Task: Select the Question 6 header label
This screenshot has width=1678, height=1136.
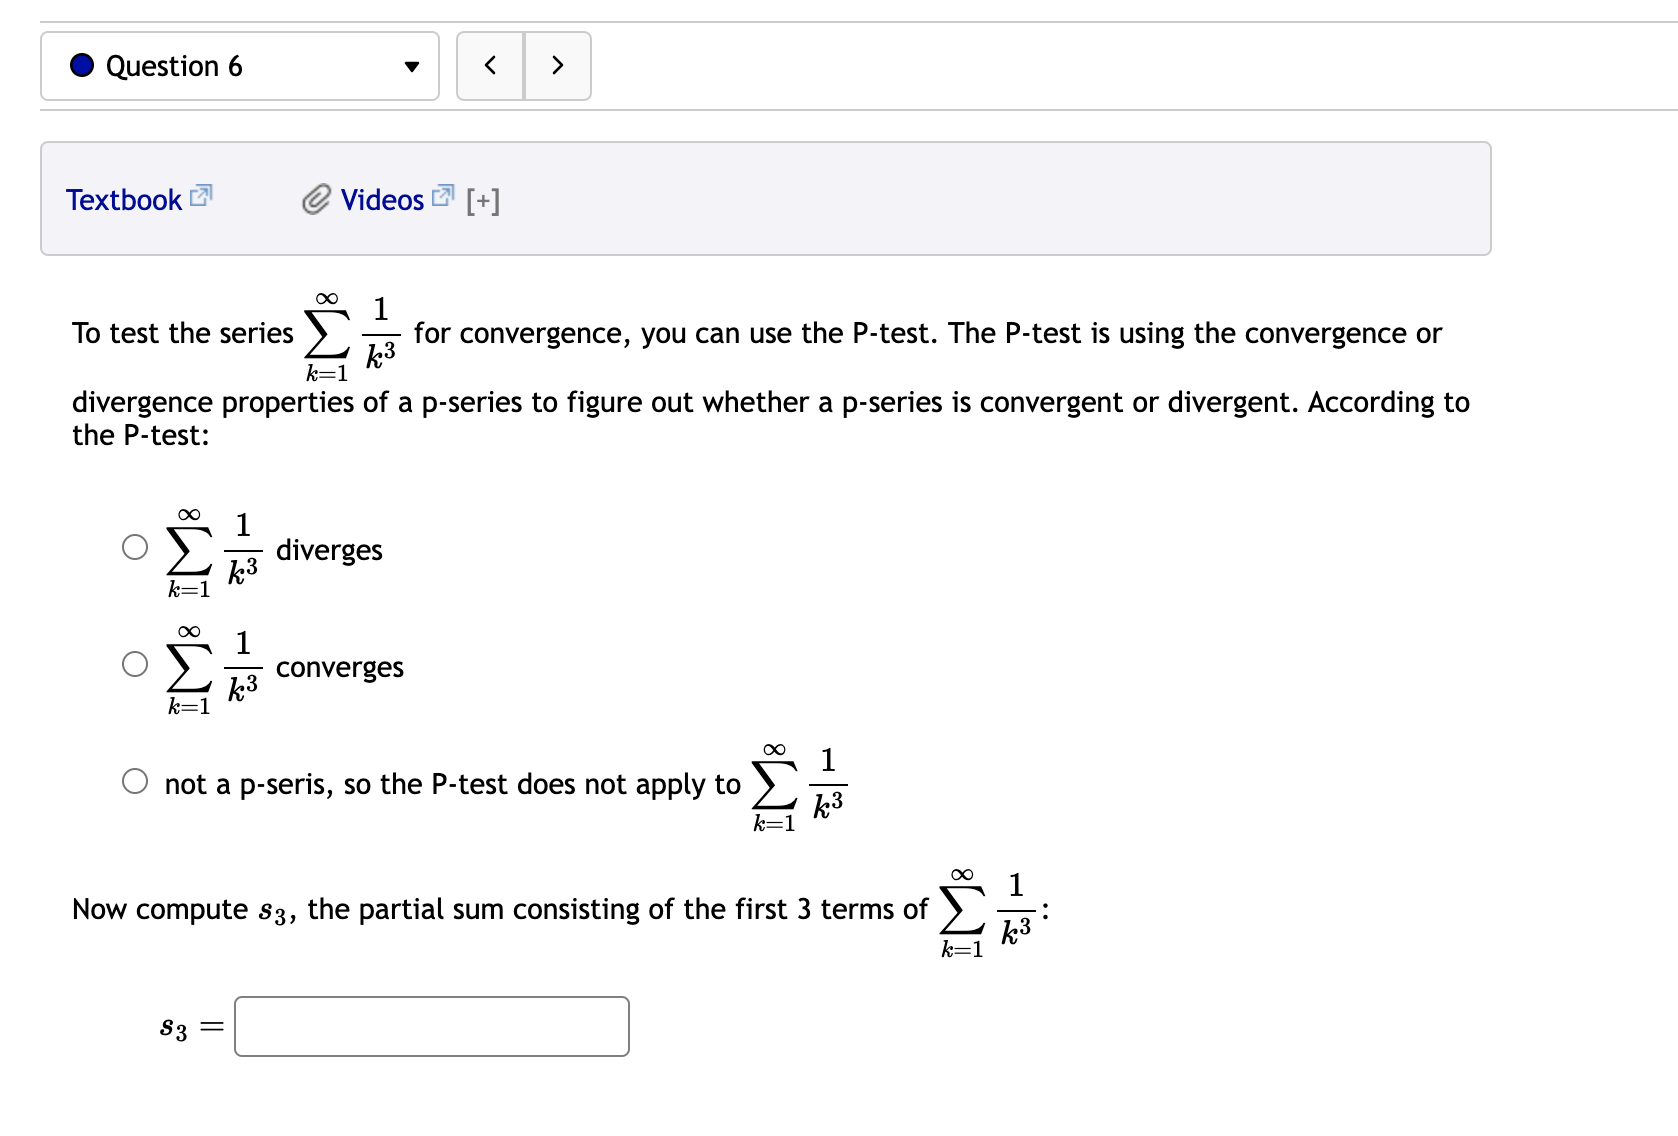Action: (175, 66)
